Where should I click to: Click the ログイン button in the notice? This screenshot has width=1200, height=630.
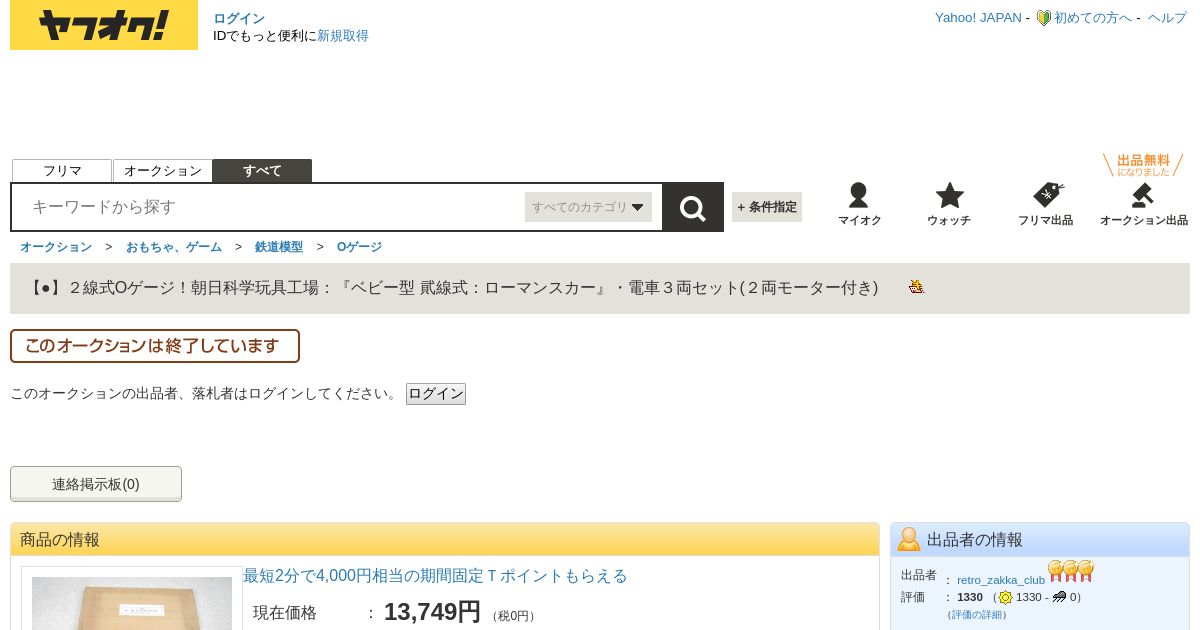pyautogui.click(x=436, y=394)
